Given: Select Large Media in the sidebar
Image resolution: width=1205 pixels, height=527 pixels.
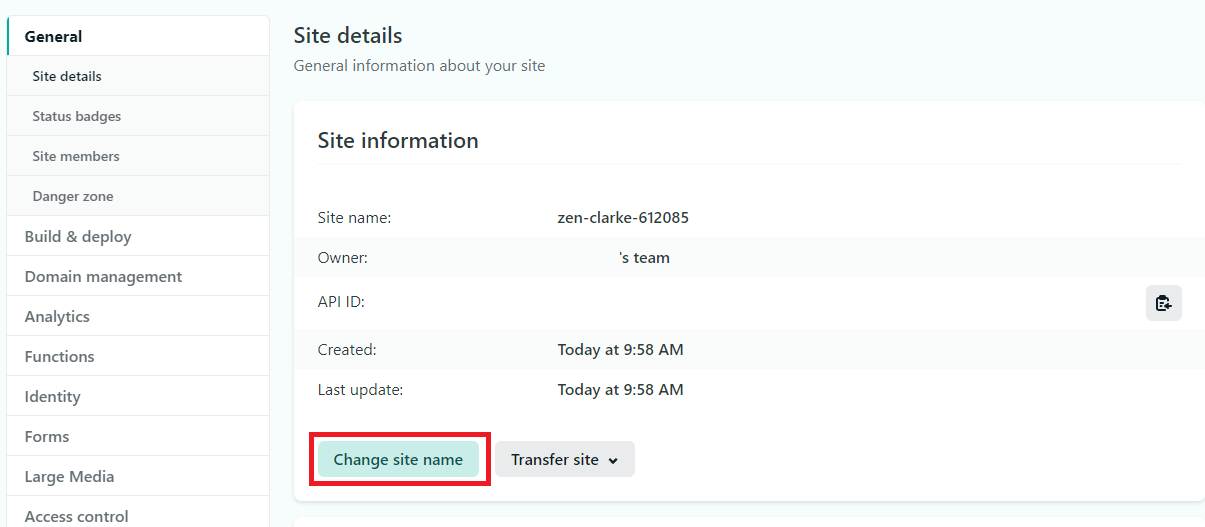Looking at the screenshot, I should (138, 476).
